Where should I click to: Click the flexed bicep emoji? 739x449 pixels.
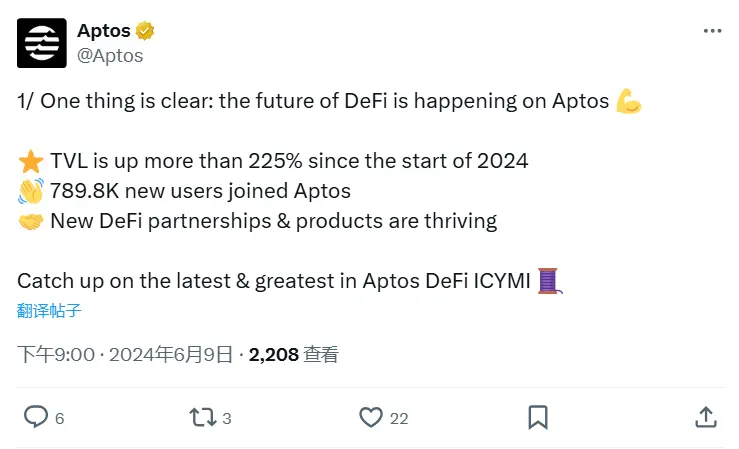629,101
